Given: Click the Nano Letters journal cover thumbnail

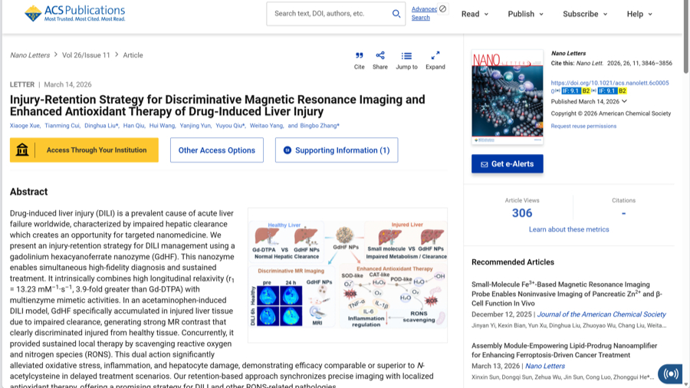Looking at the screenshot, I should pos(507,97).
